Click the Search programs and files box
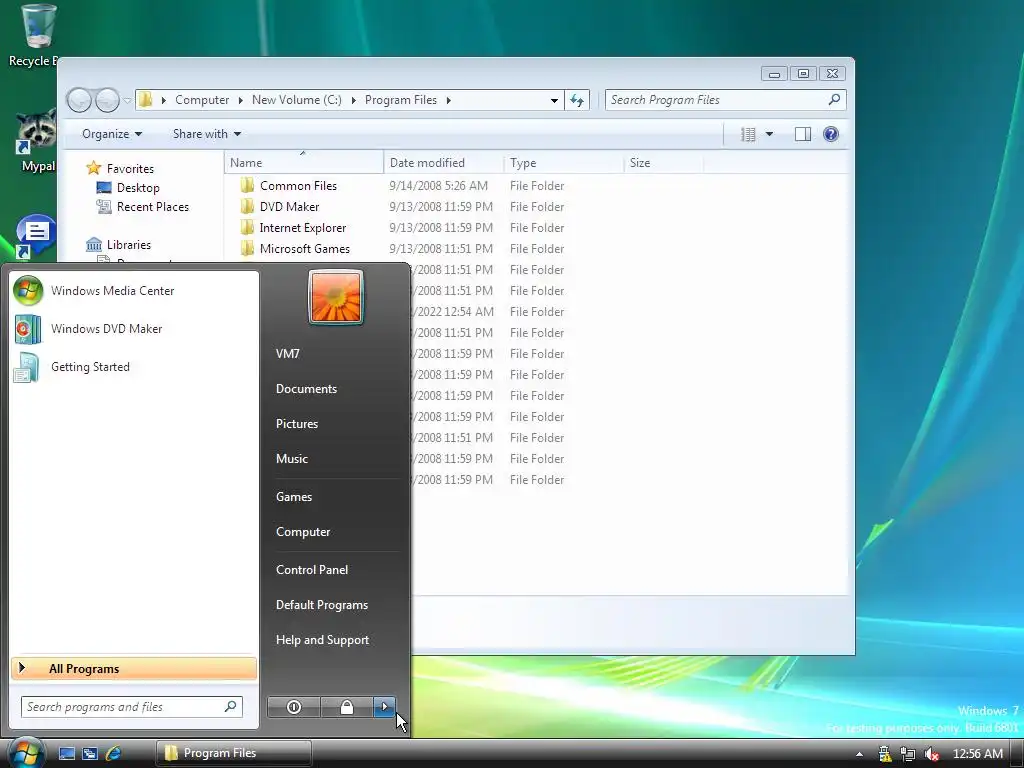This screenshot has height=768, width=1024. [131, 707]
